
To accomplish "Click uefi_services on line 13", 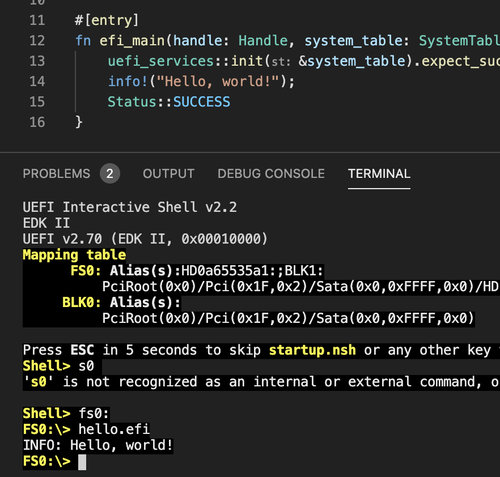I will click(x=161, y=61).
